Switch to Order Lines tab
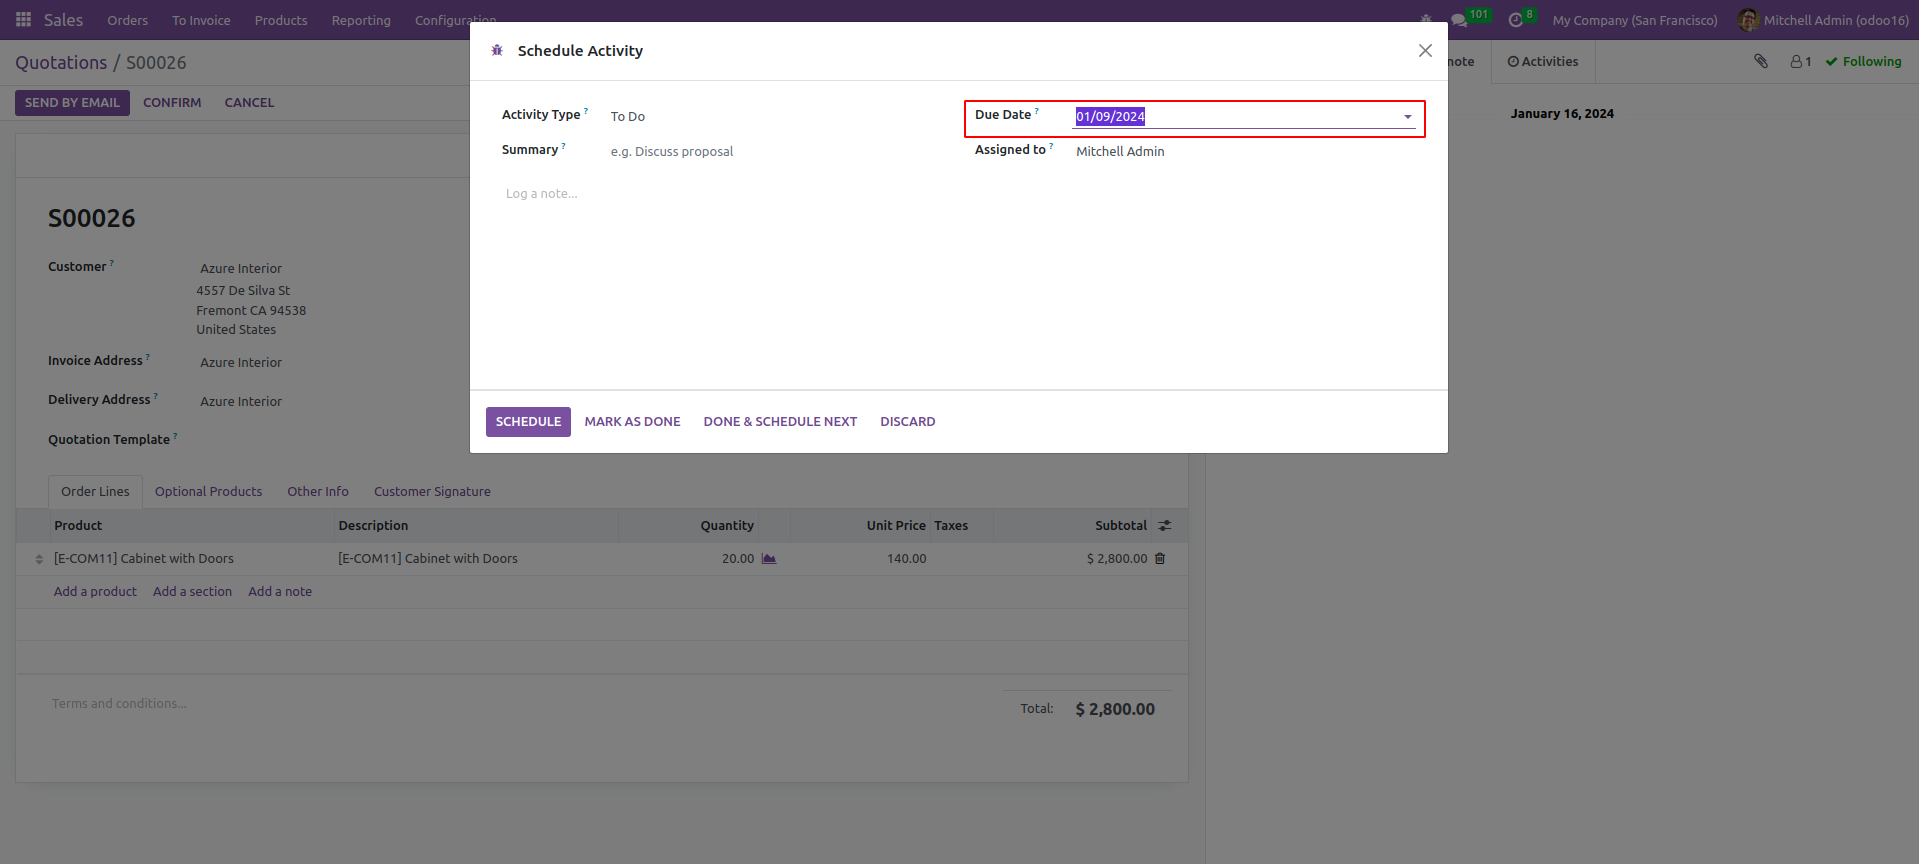 [x=95, y=491]
